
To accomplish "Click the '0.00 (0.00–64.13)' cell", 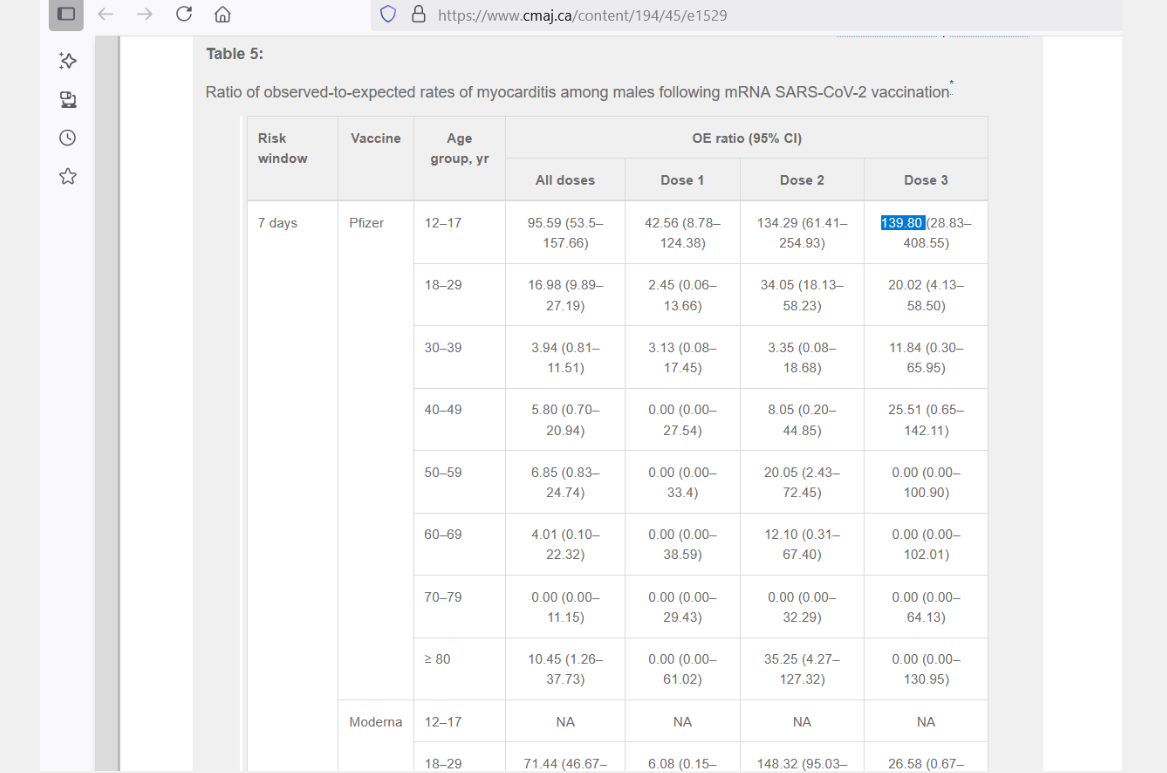I will pos(926,607).
